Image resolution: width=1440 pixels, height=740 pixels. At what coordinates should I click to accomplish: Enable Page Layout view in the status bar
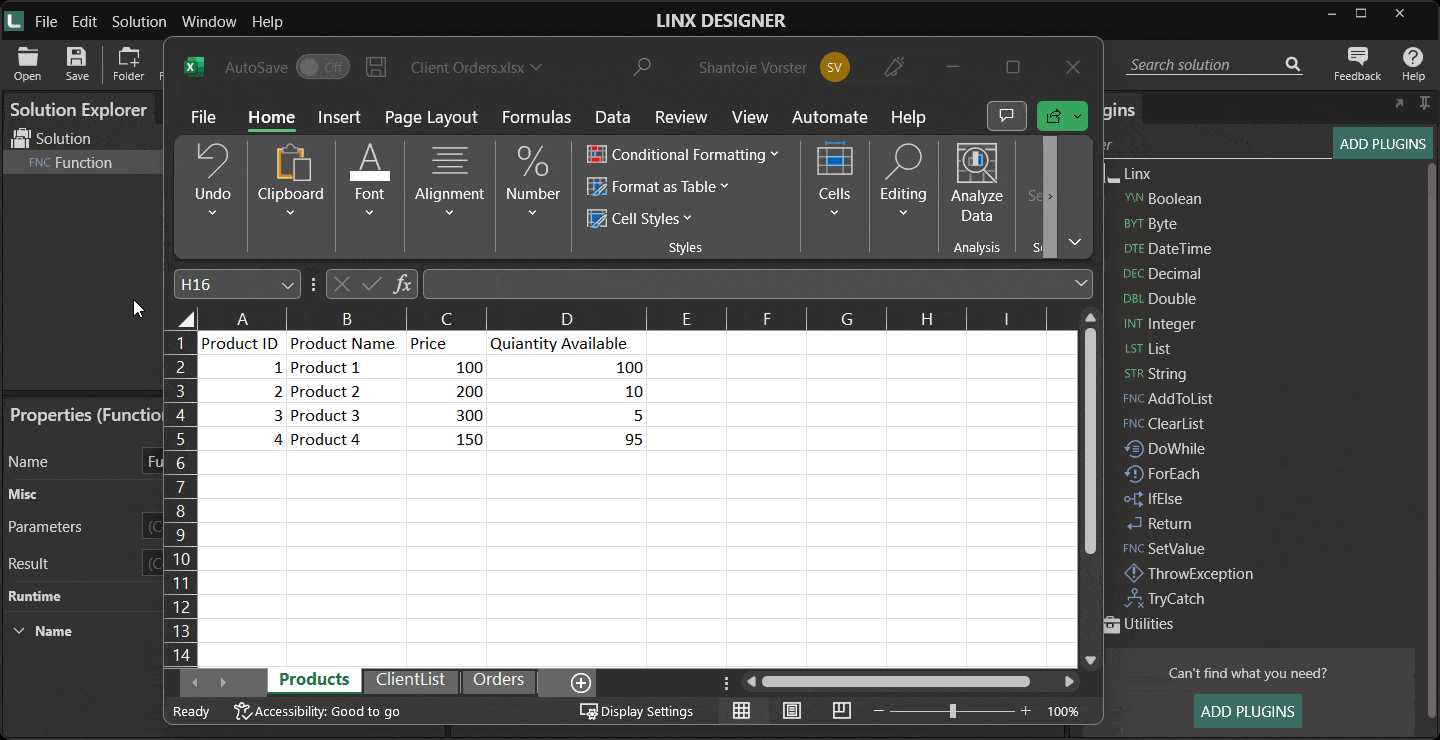791,710
